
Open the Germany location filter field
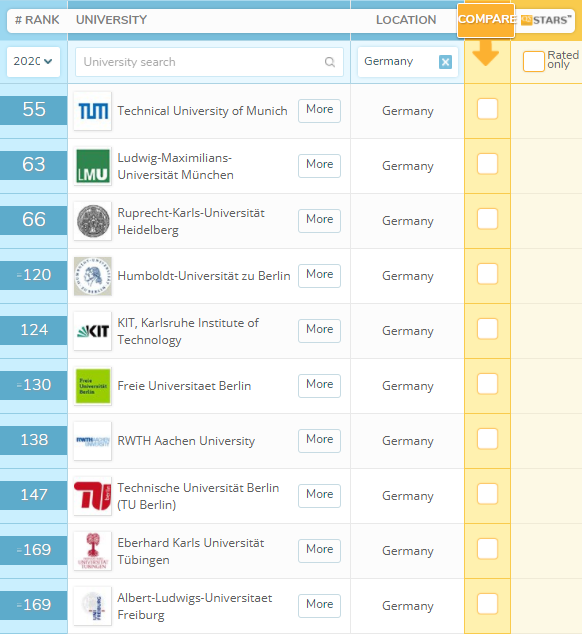[x=408, y=62]
